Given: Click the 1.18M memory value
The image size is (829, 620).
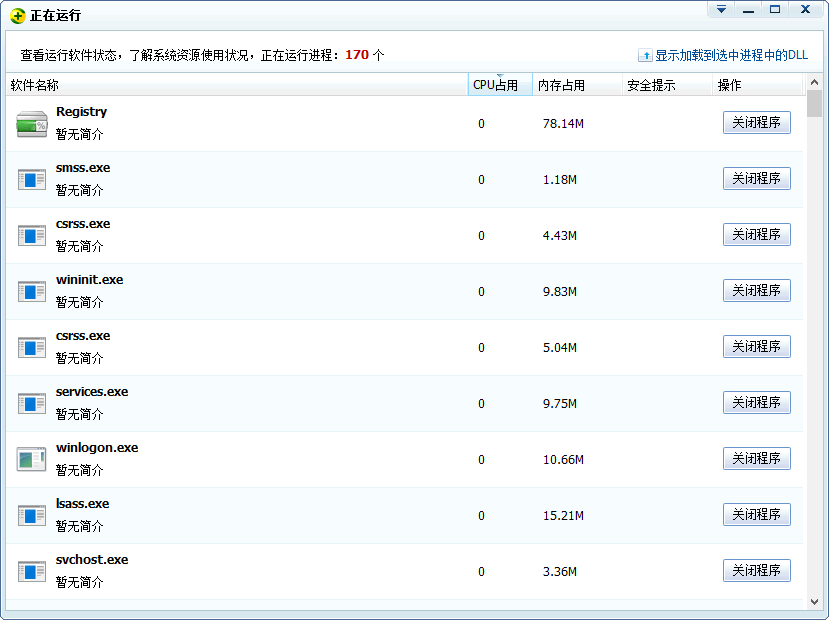Looking at the screenshot, I should pos(559,180).
